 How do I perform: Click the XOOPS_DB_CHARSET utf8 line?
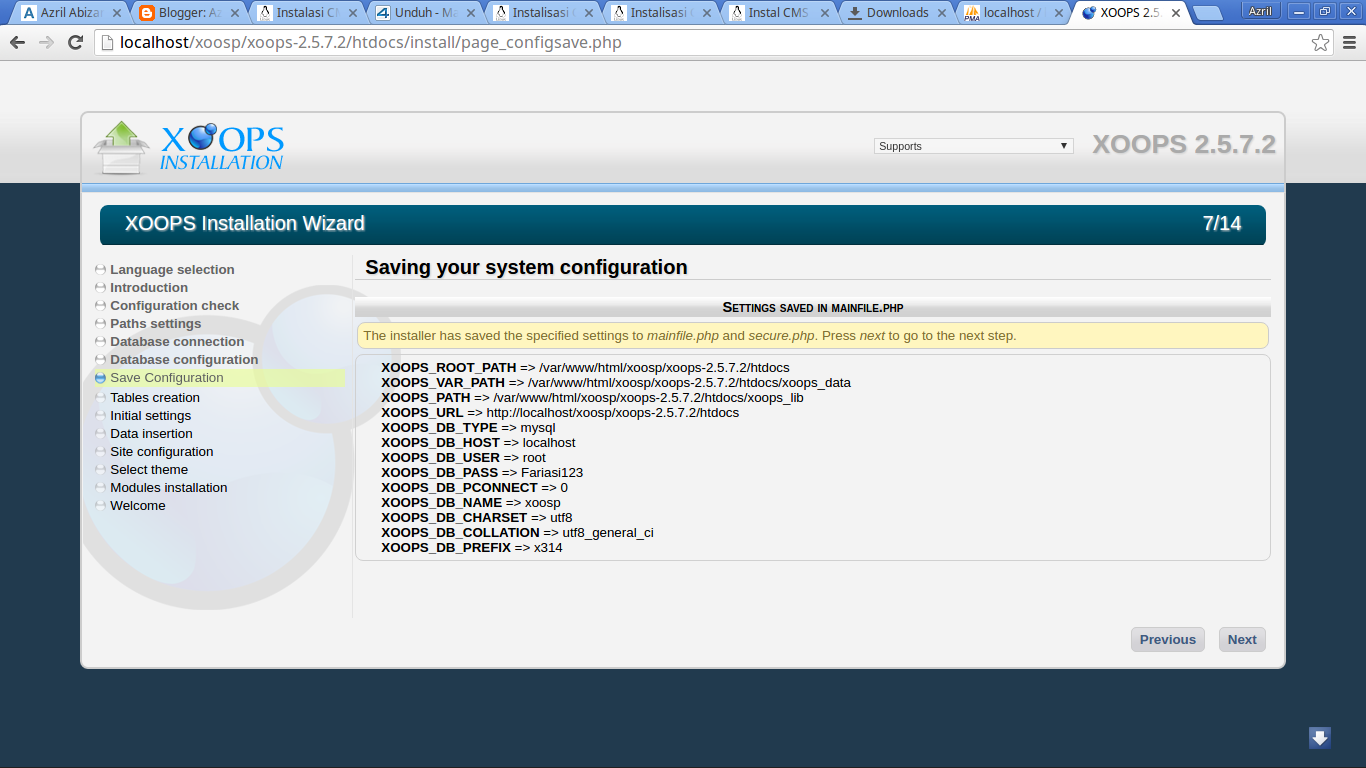[477, 518]
